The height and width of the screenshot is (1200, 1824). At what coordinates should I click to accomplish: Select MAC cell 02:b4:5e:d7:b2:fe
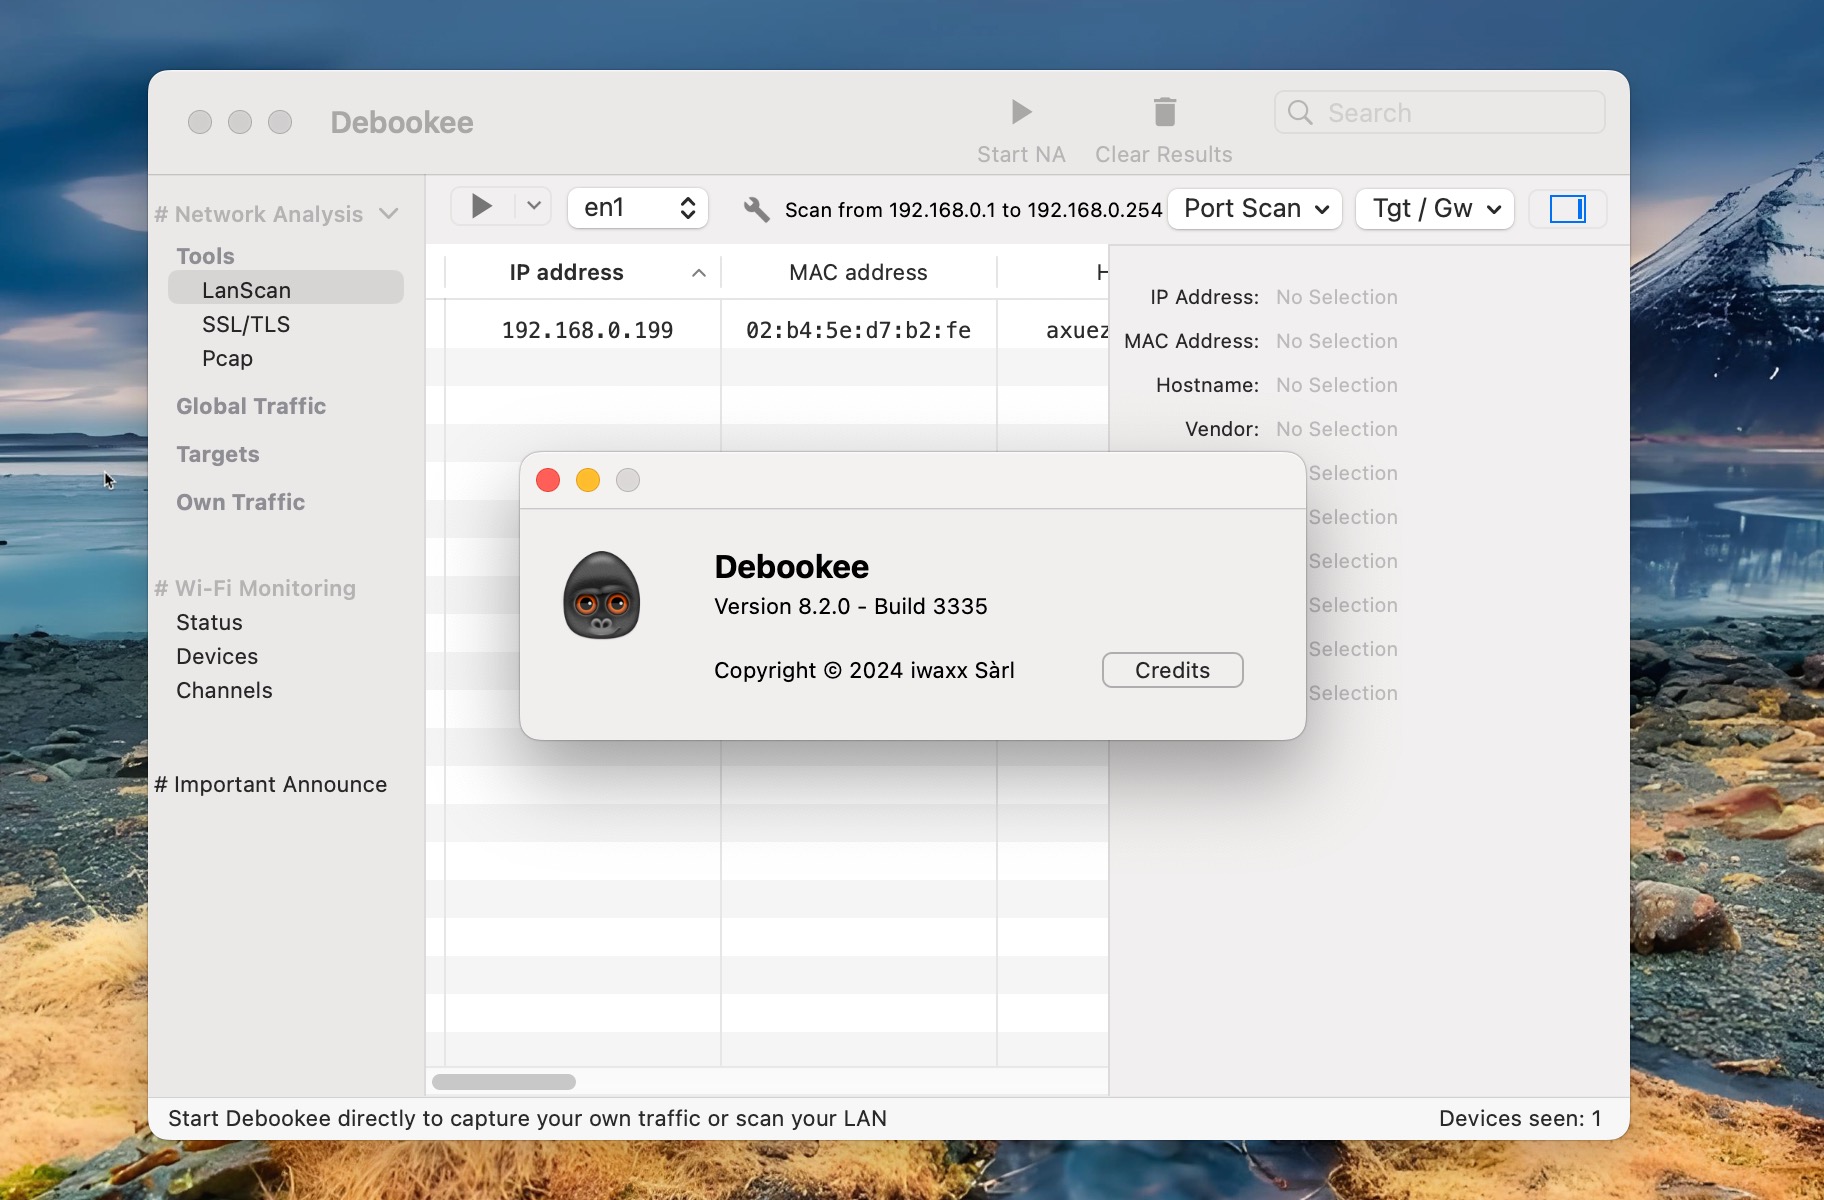click(858, 330)
